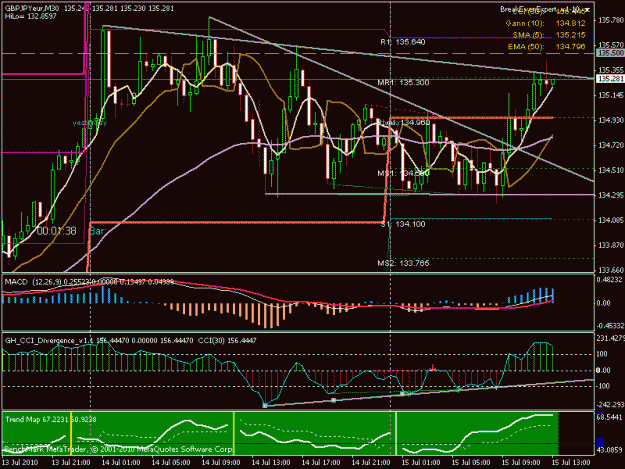The image size is (625, 469).
Task: Click the BenchMark MetaTrader copyright text
Action: [118, 449]
